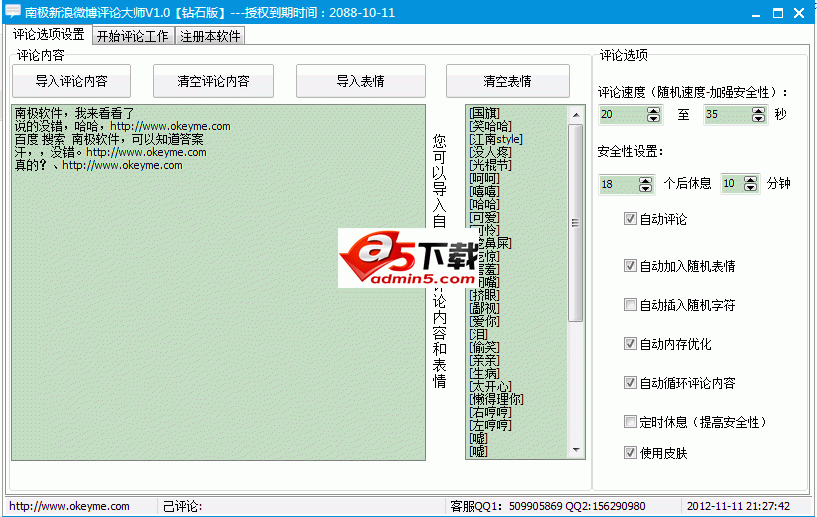
Task: Select the [泪] emoticon entry
Action: click(x=478, y=335)
